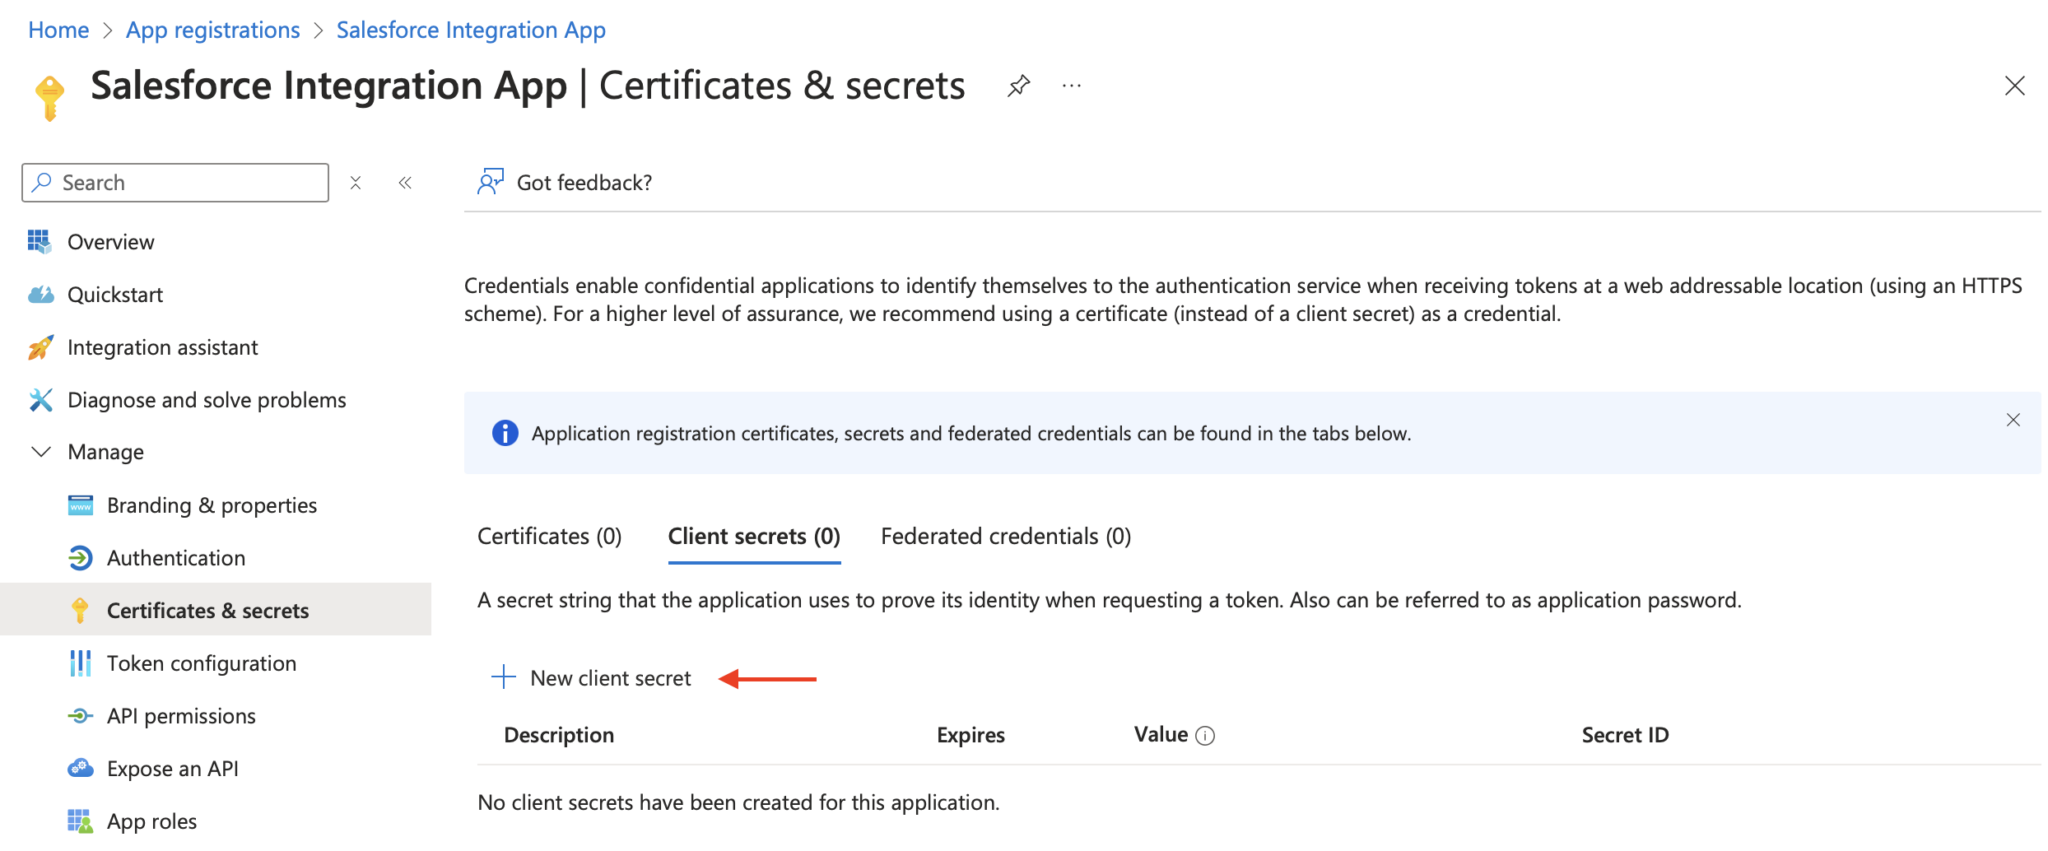Launch the Integration assistant

coord(161,347)
